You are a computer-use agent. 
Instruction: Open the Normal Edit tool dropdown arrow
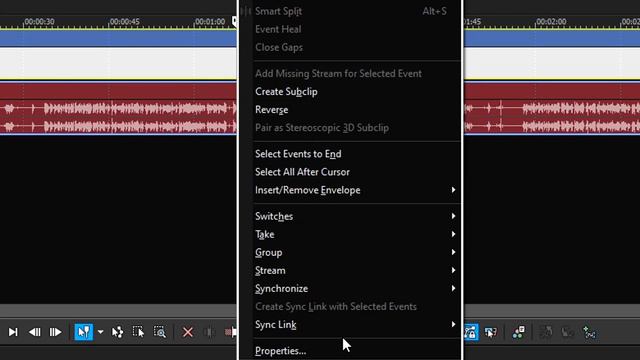(100, 332)
